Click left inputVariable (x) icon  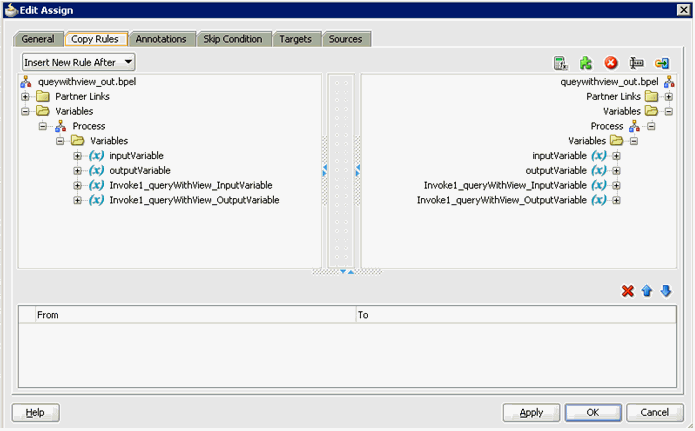96,156
